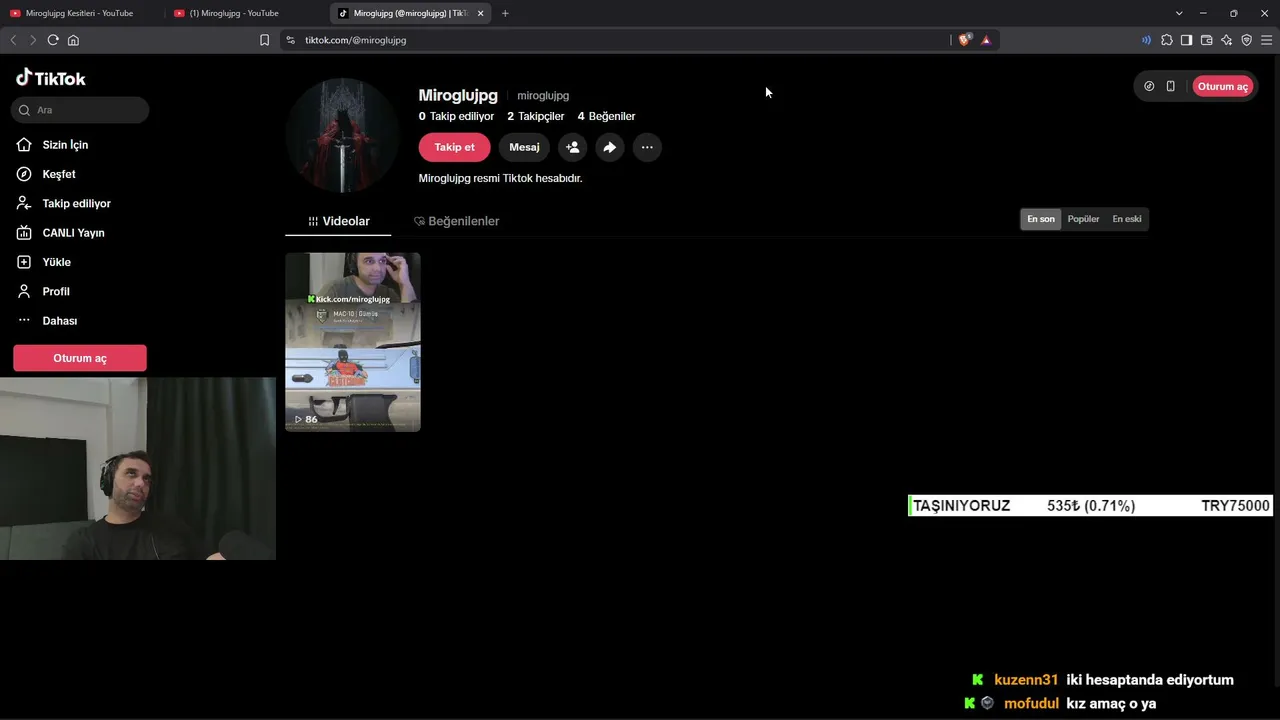
Task: Click the 2 Takipçiler followers count
Action: click(535, 116)
